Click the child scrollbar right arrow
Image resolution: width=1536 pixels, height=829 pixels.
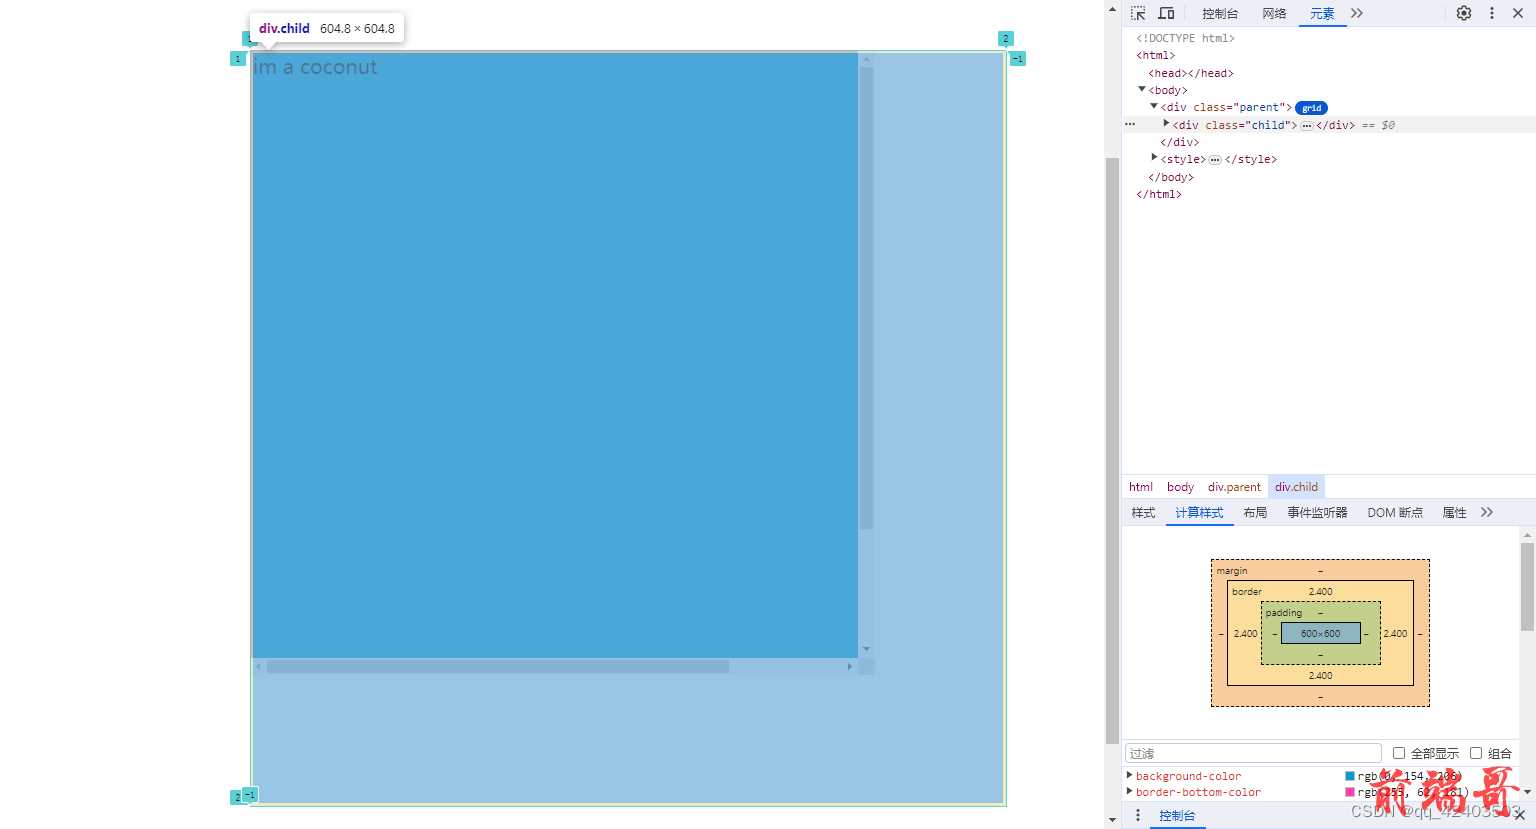[x=850, y=666]
